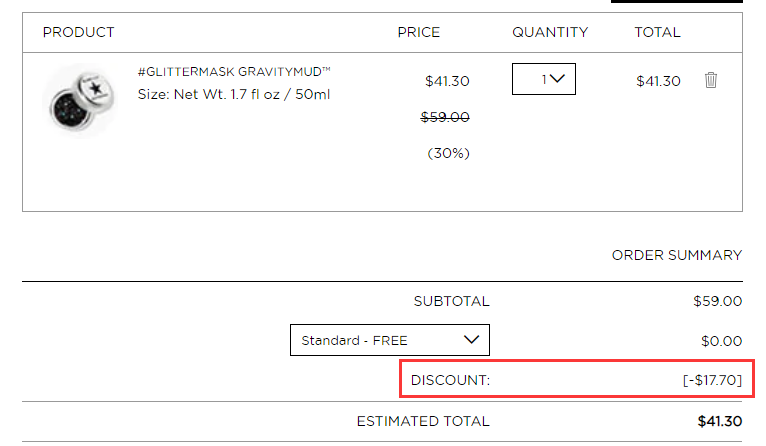Click the ESTIMATED TOTAL bold $41.30

click(x=720, y=421)
